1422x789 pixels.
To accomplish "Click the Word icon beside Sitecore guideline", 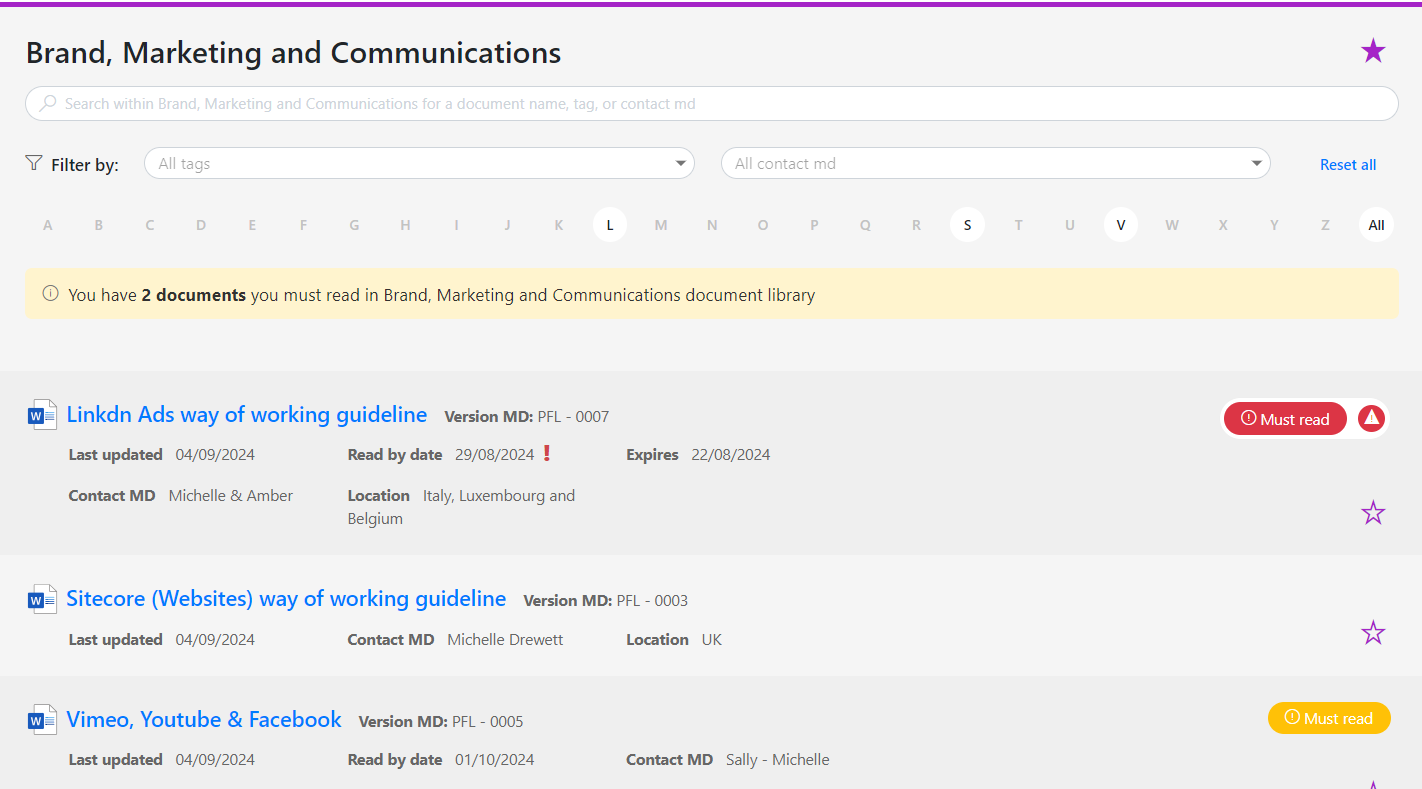I will 42,599.
